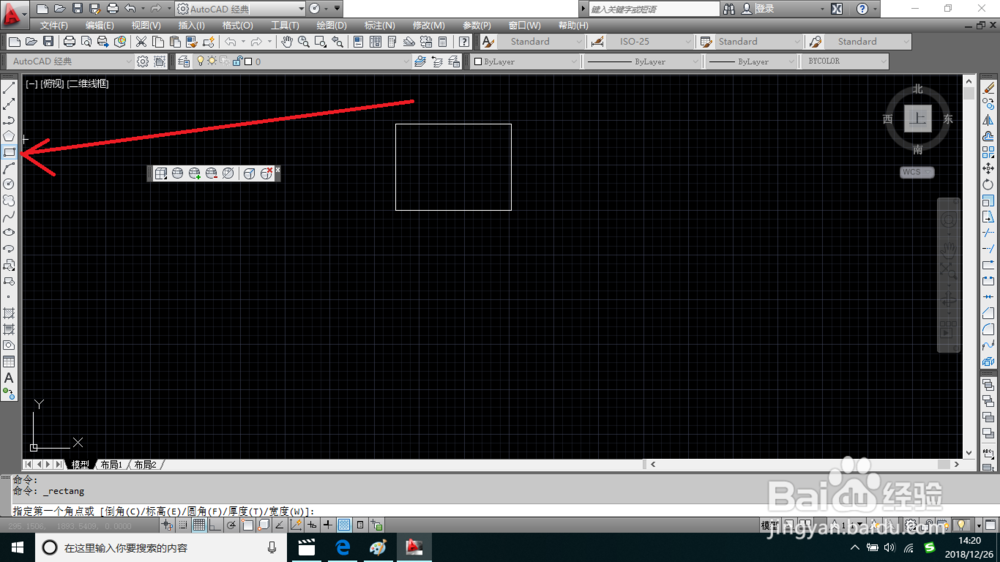Click the [二维线框] visual style label
The image size is (1000, 562).
88,84
